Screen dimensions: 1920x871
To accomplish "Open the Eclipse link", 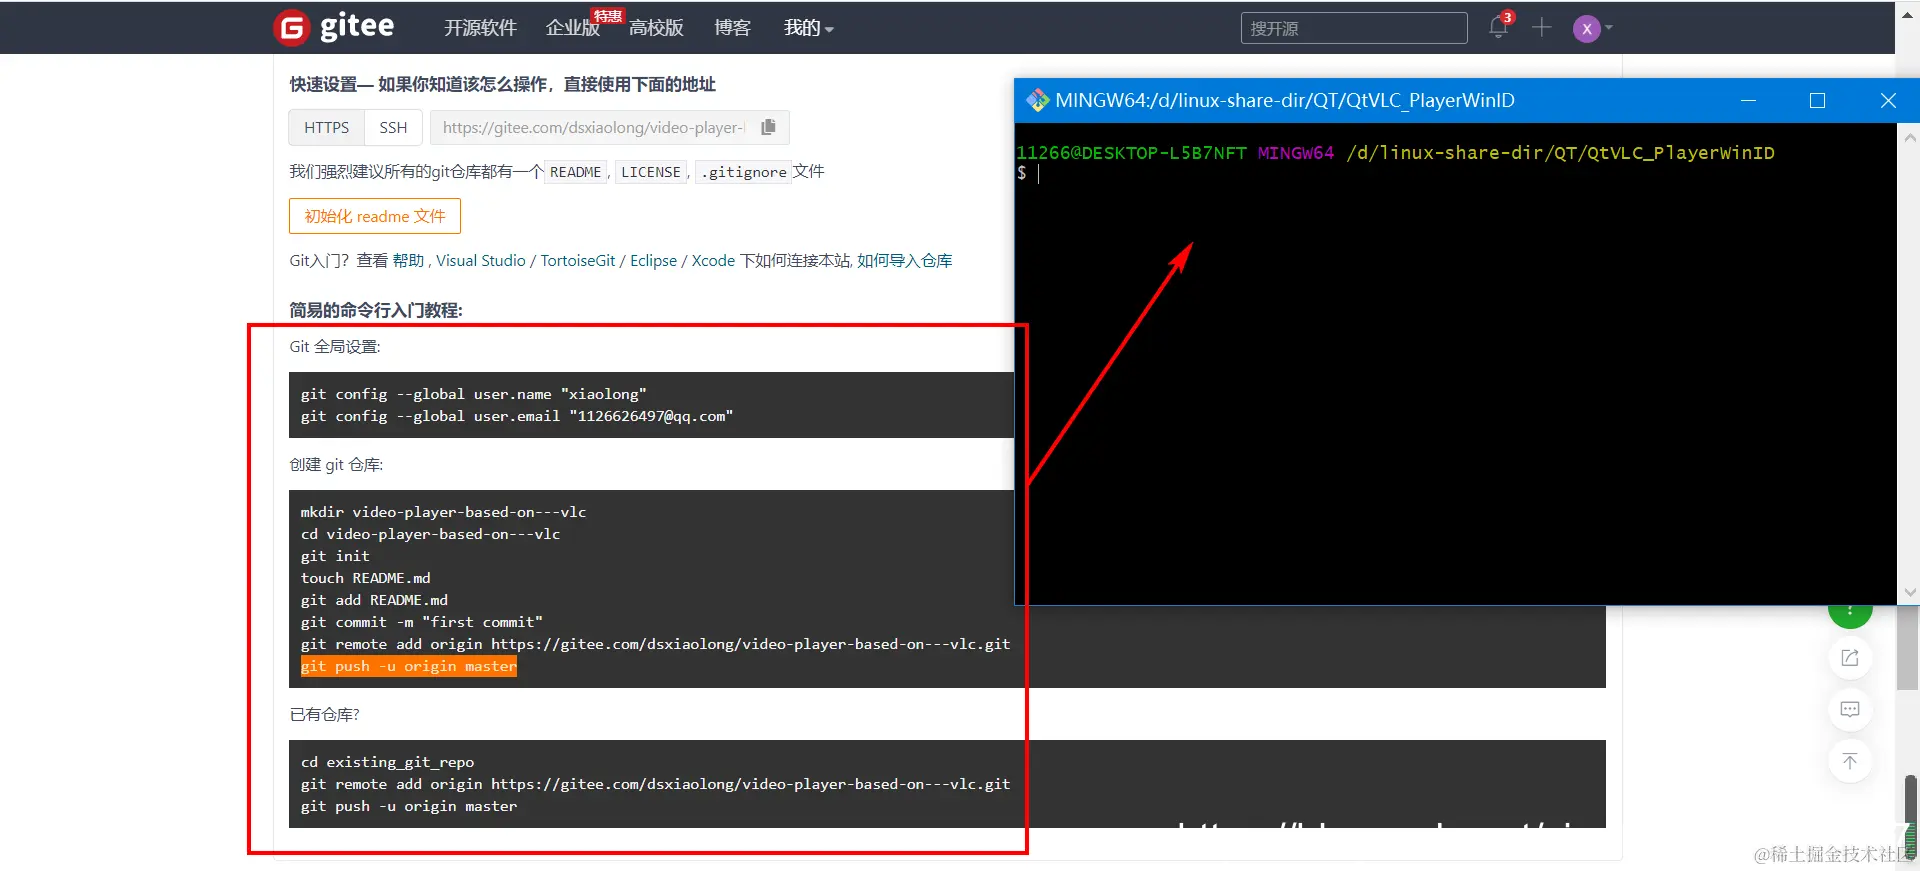I will click(x=653, y=260).
